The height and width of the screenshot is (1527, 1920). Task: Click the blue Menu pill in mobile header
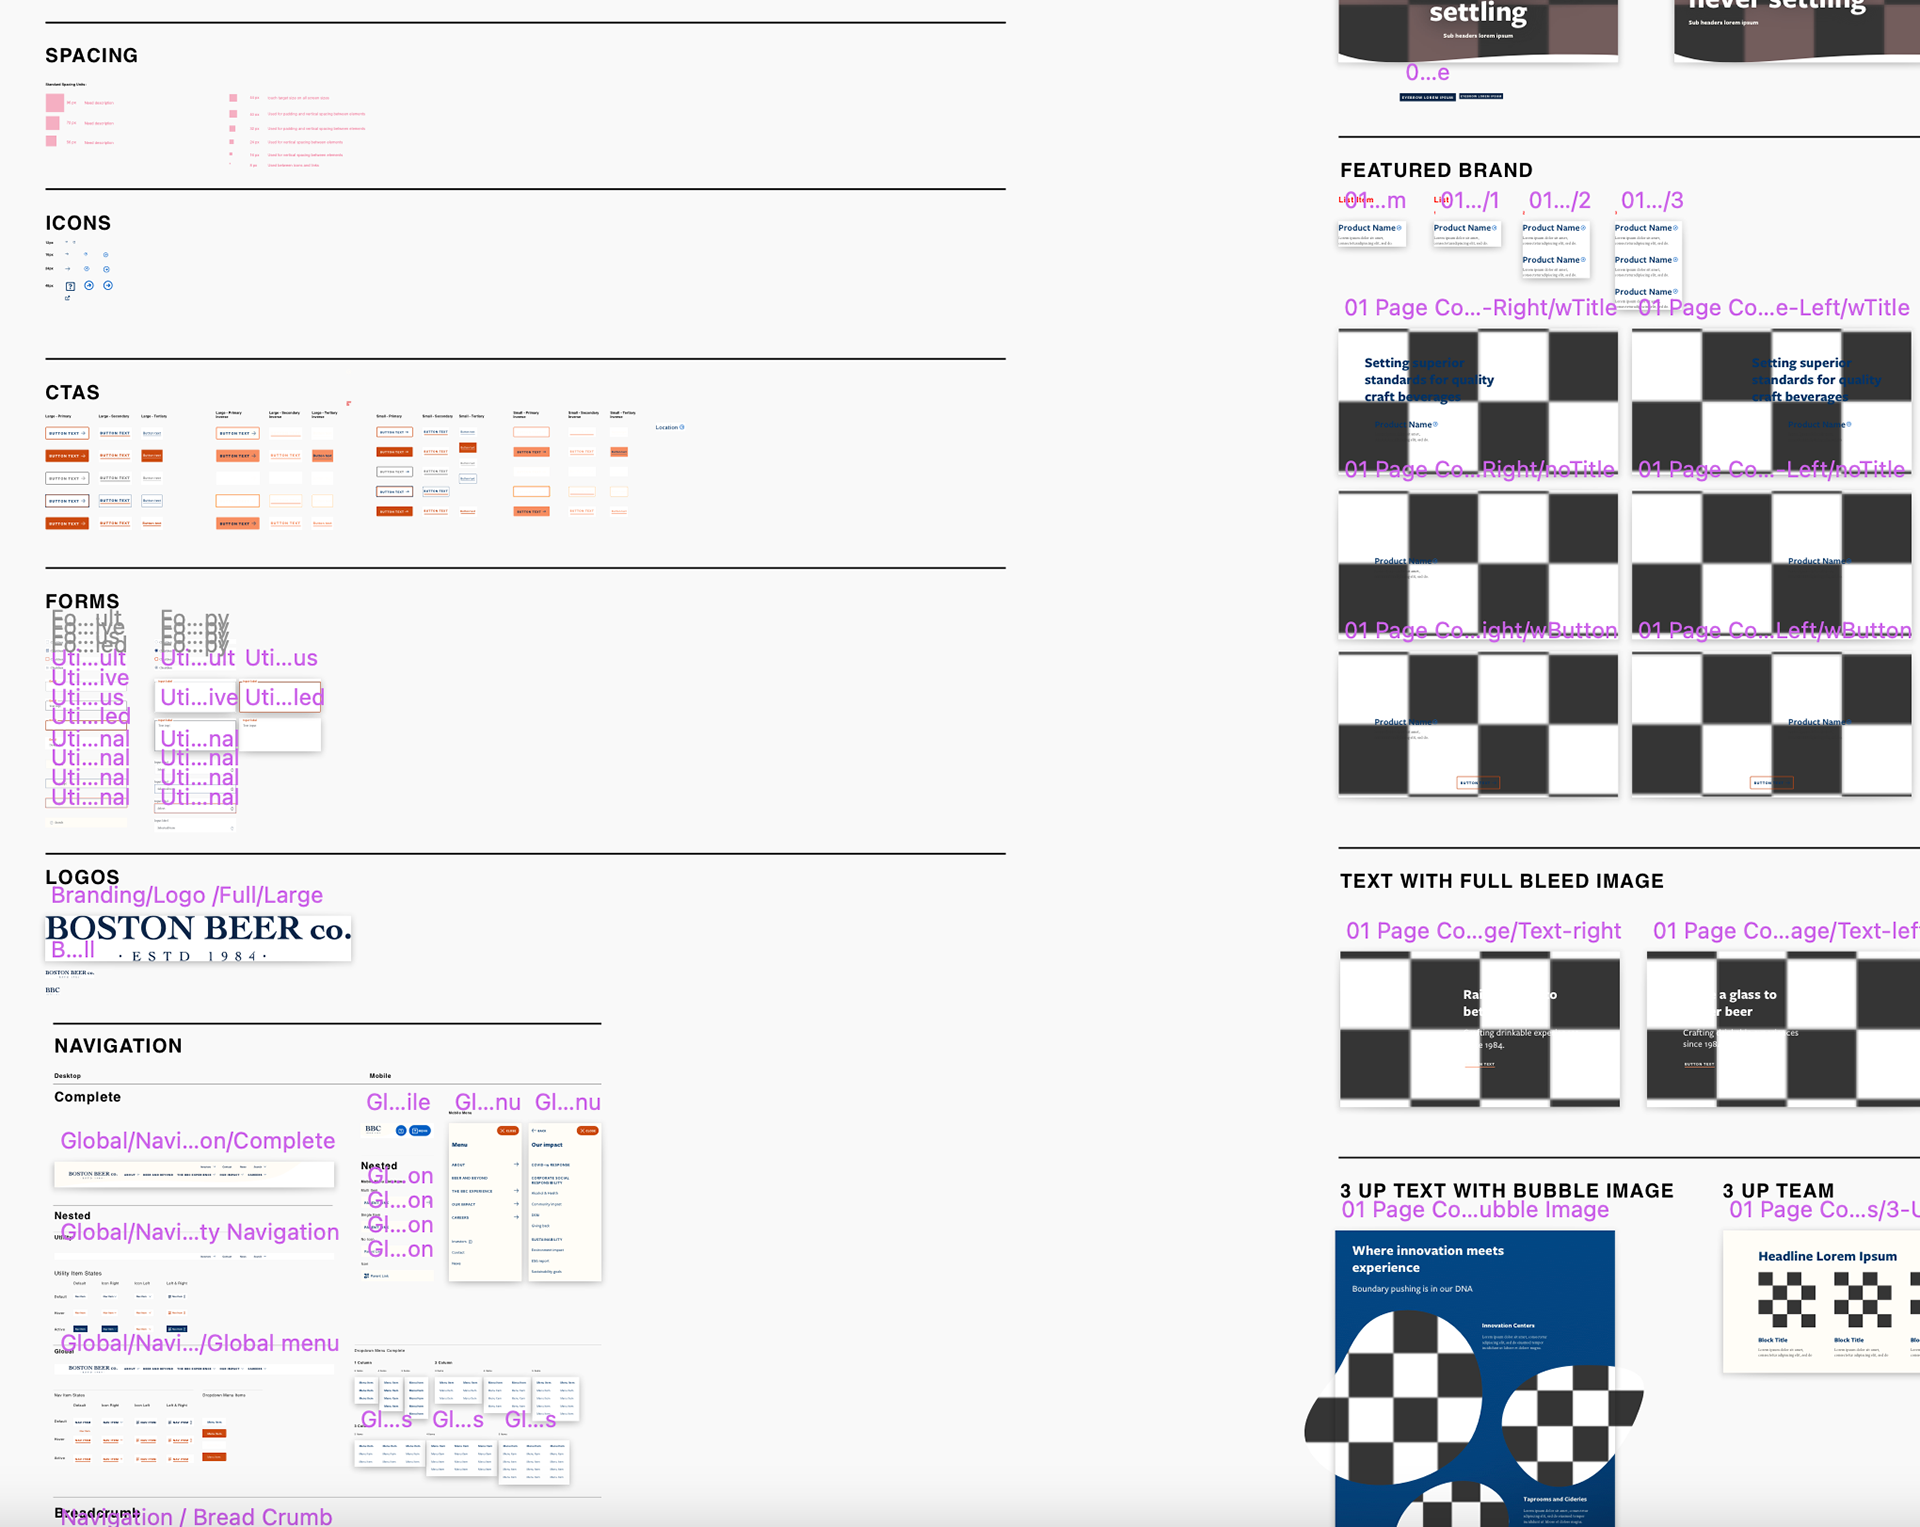coord(420,1131)
